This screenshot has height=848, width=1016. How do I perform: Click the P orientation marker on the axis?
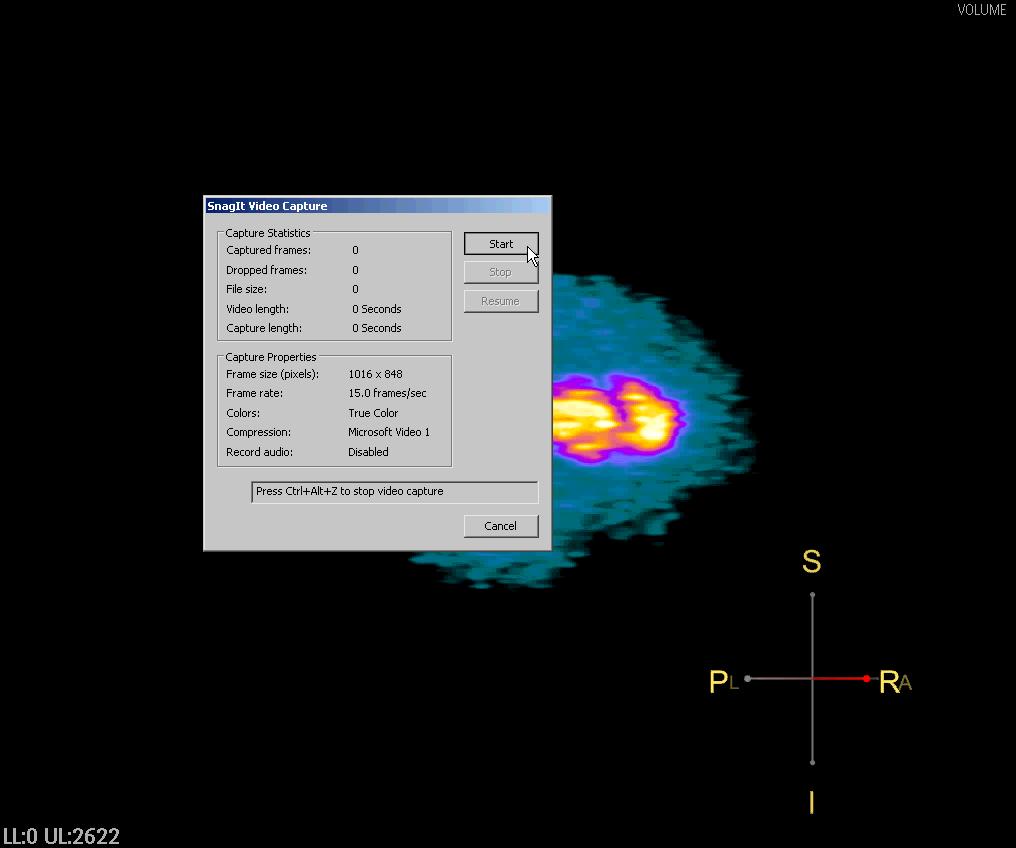point(719,682)
